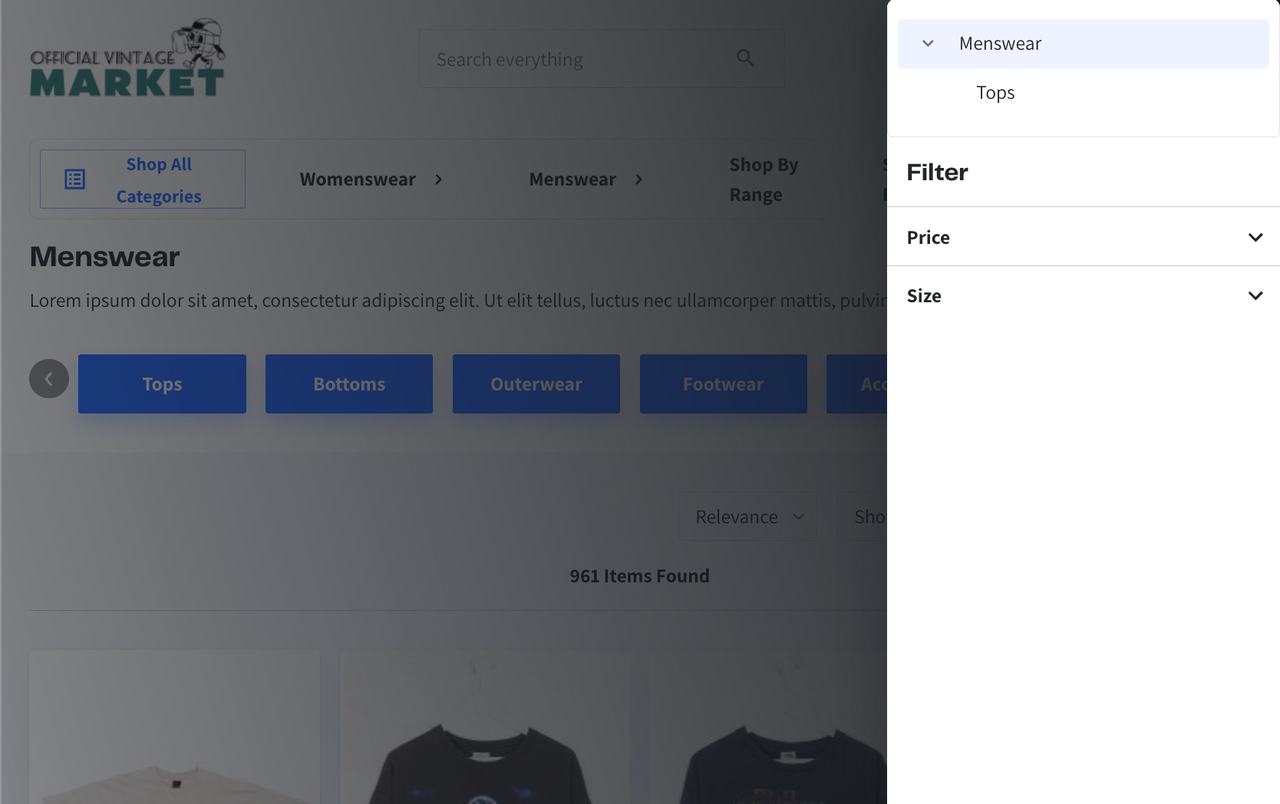Open the Menswear navigation menu

pyautogui.click(x=572, y=179)
